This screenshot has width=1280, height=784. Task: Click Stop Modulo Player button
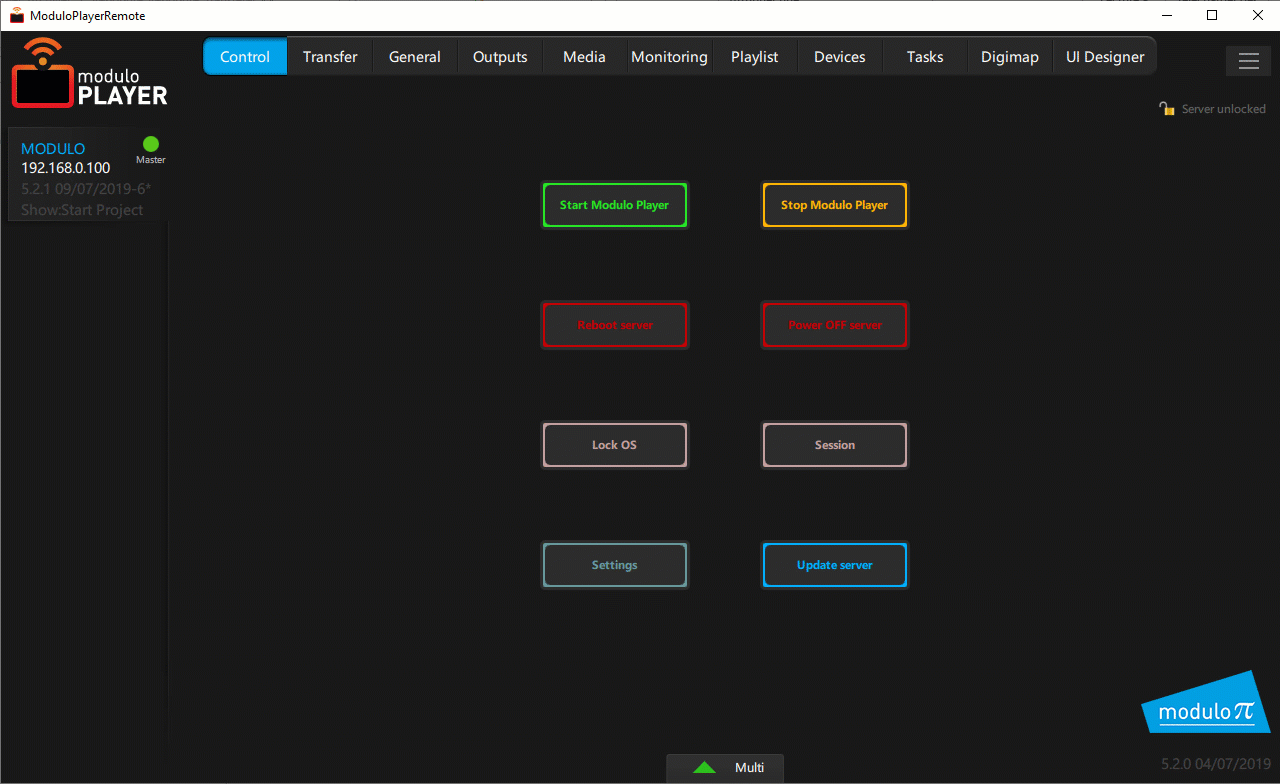tap(835, 205)
